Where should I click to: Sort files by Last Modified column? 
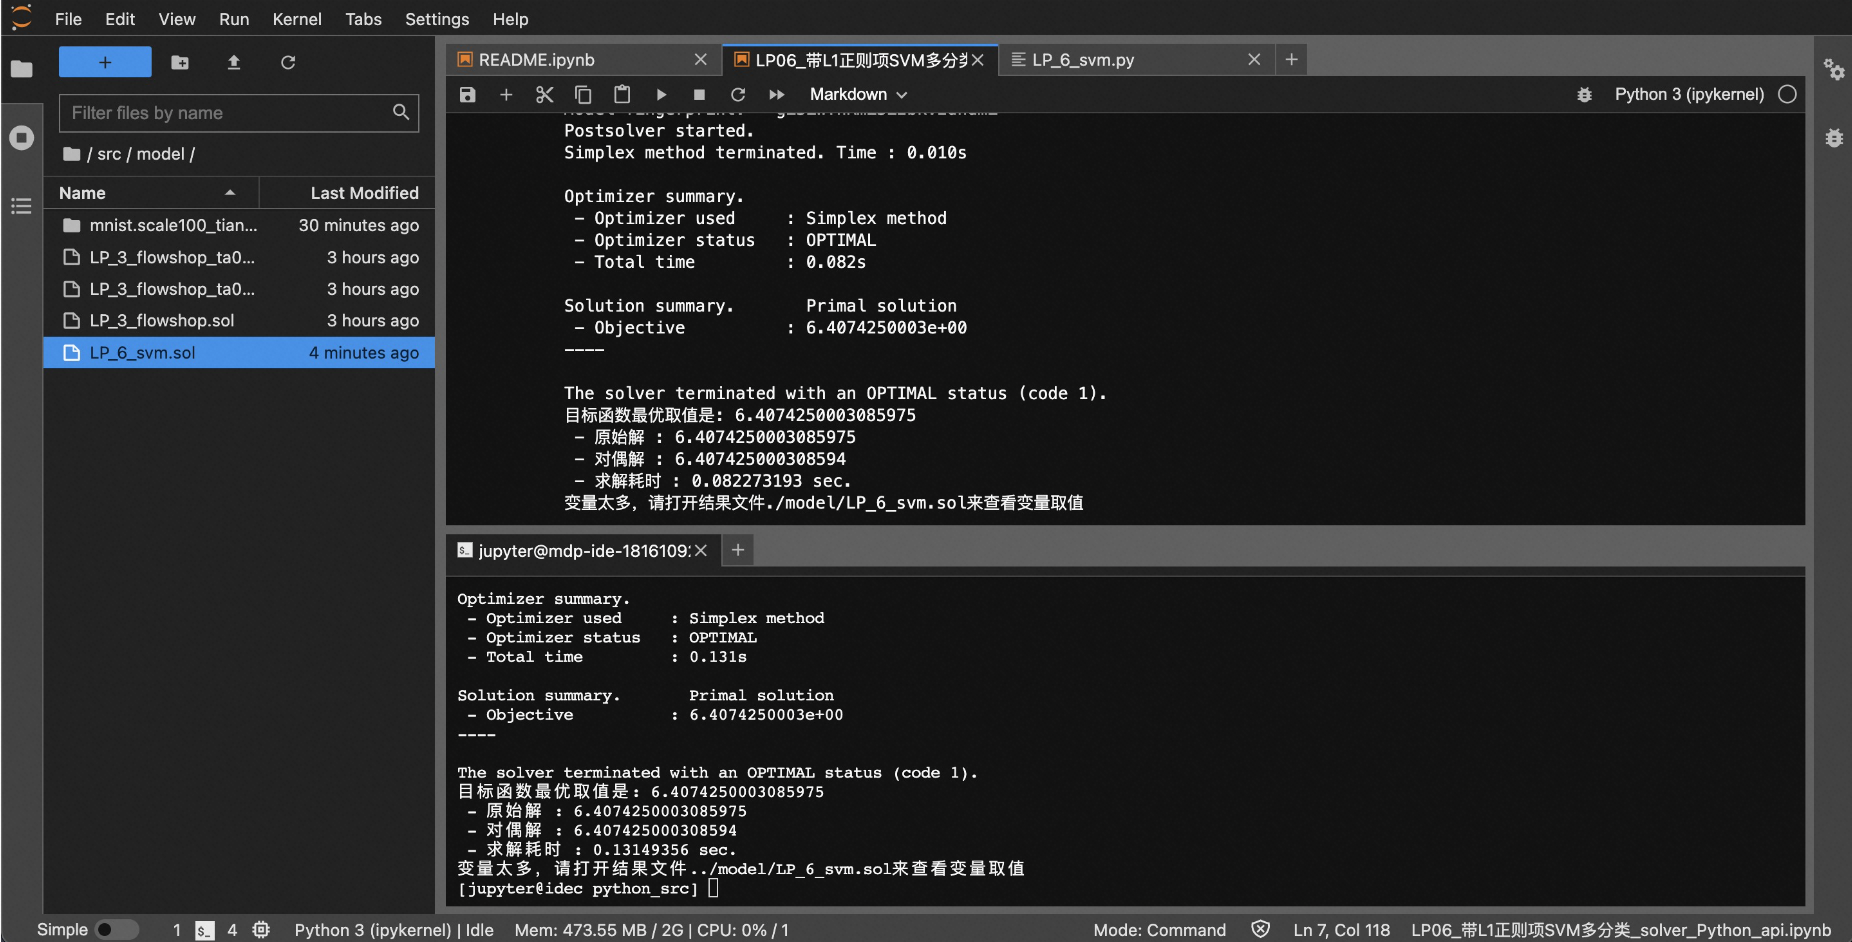pos(347,193)
